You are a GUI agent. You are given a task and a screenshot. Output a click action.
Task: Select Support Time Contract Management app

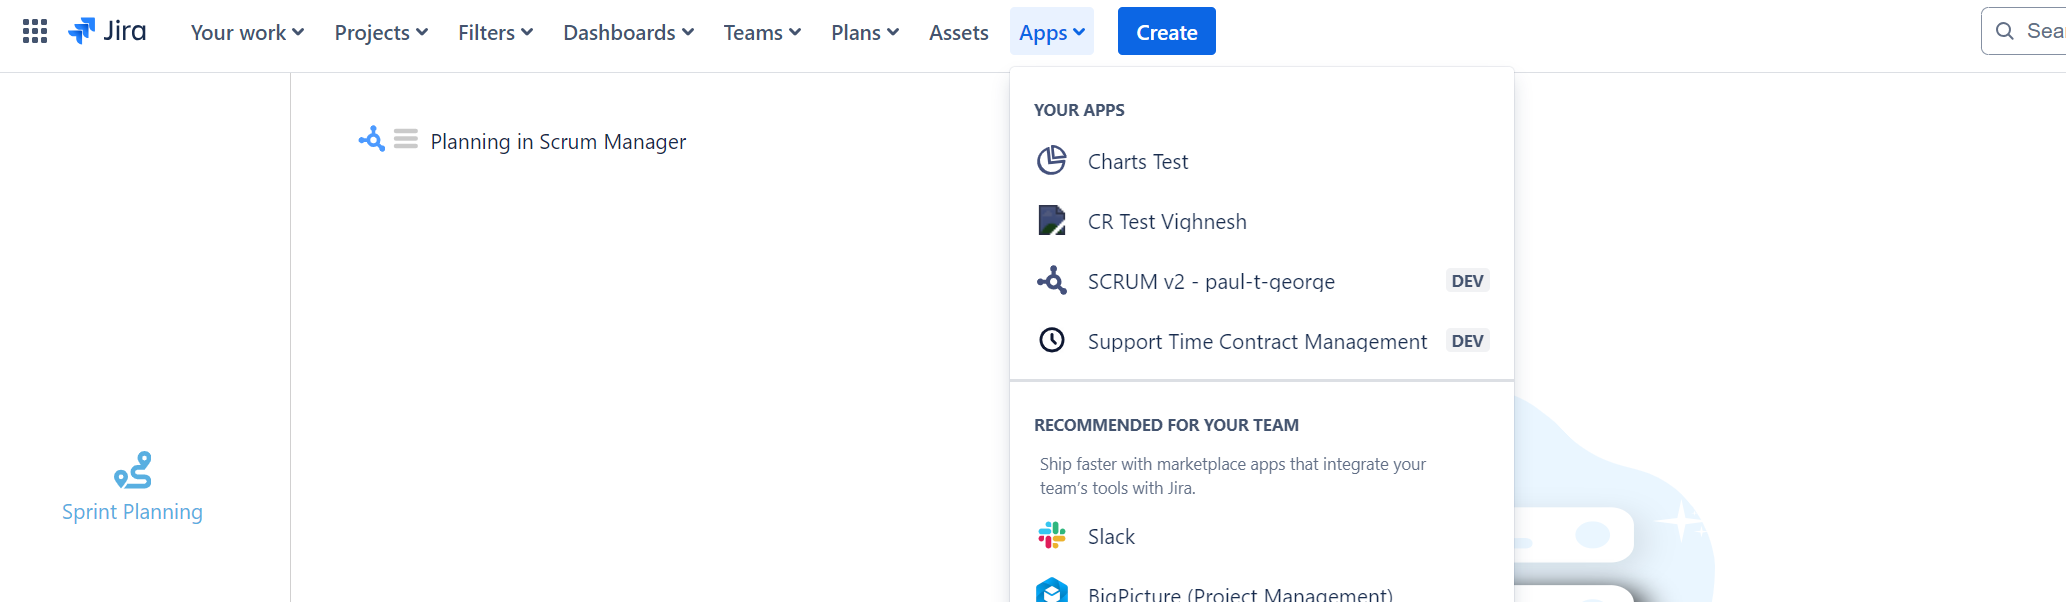(1256, 342)
